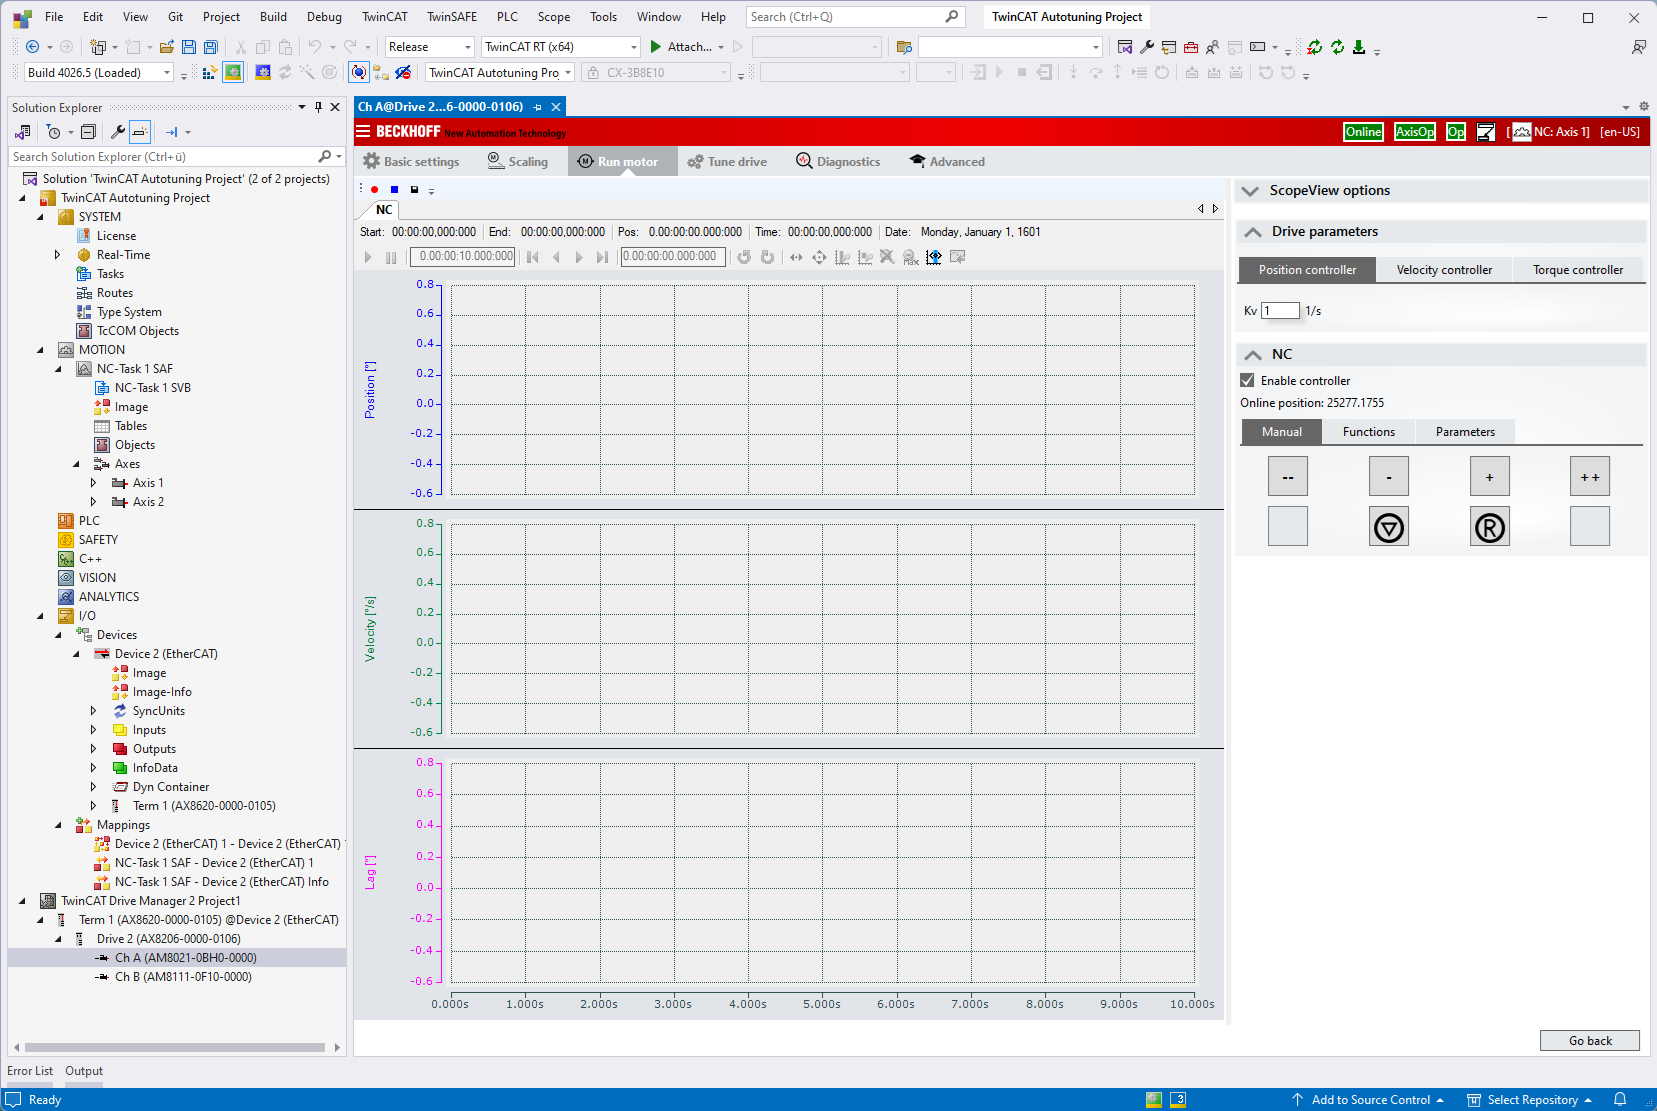
Task: Expand the ScopeView options section
Action: pyautogui.click(x=1249, y=191)
